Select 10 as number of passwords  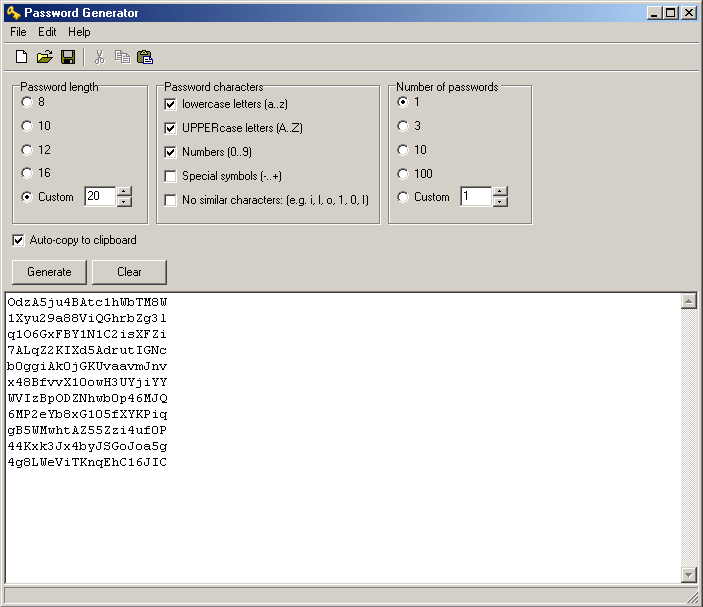pos(403,150)
